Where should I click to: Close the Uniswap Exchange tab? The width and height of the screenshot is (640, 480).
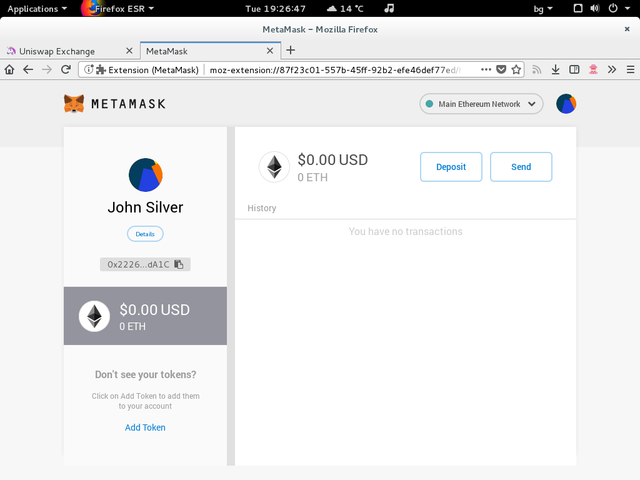tap(129, 51)
